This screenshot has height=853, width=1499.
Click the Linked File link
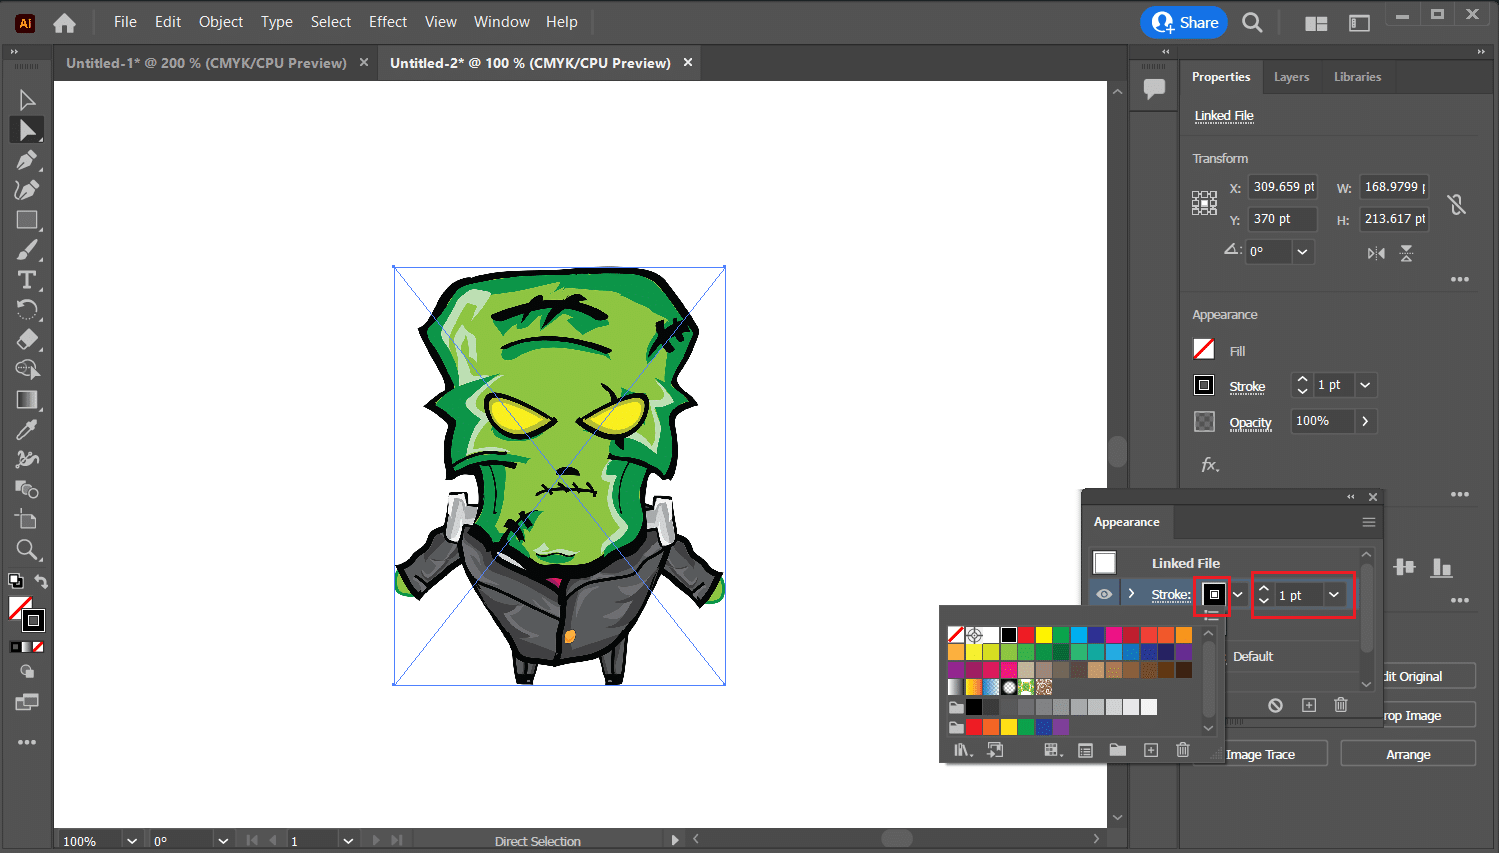pos(1224,116)
